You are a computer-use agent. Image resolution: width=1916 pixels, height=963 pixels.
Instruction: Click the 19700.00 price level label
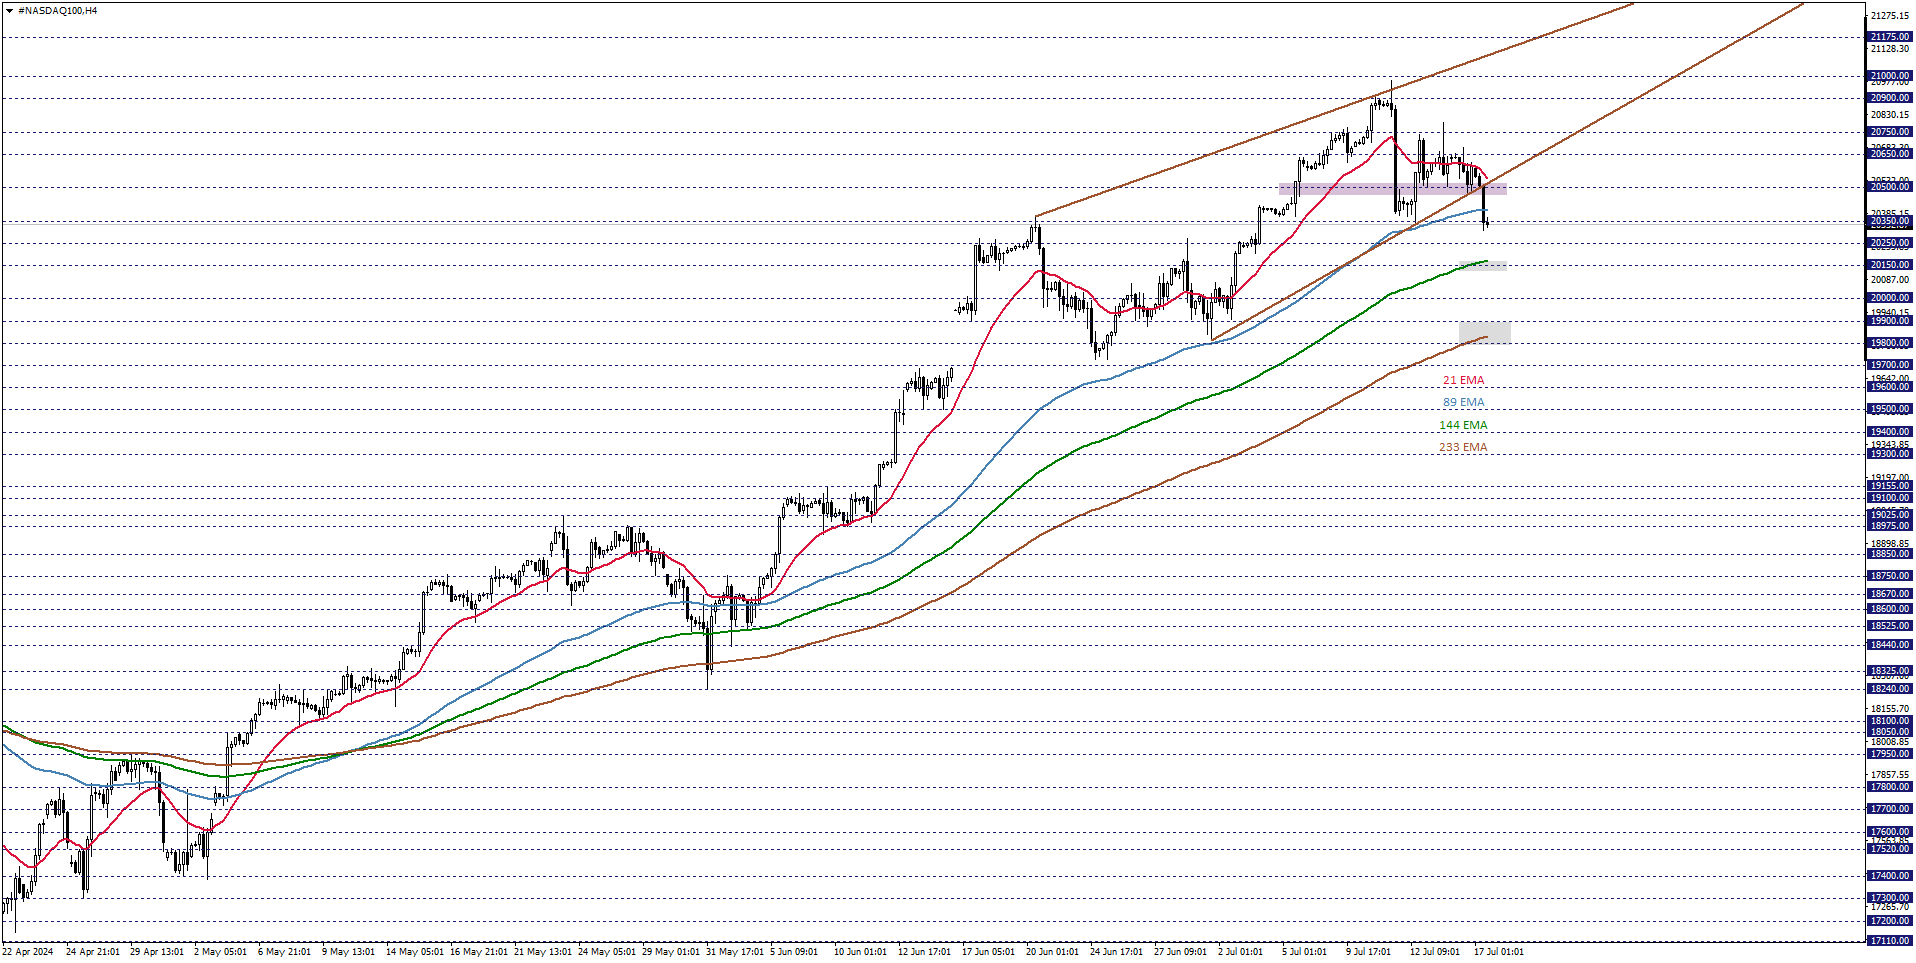[1890, 365]
